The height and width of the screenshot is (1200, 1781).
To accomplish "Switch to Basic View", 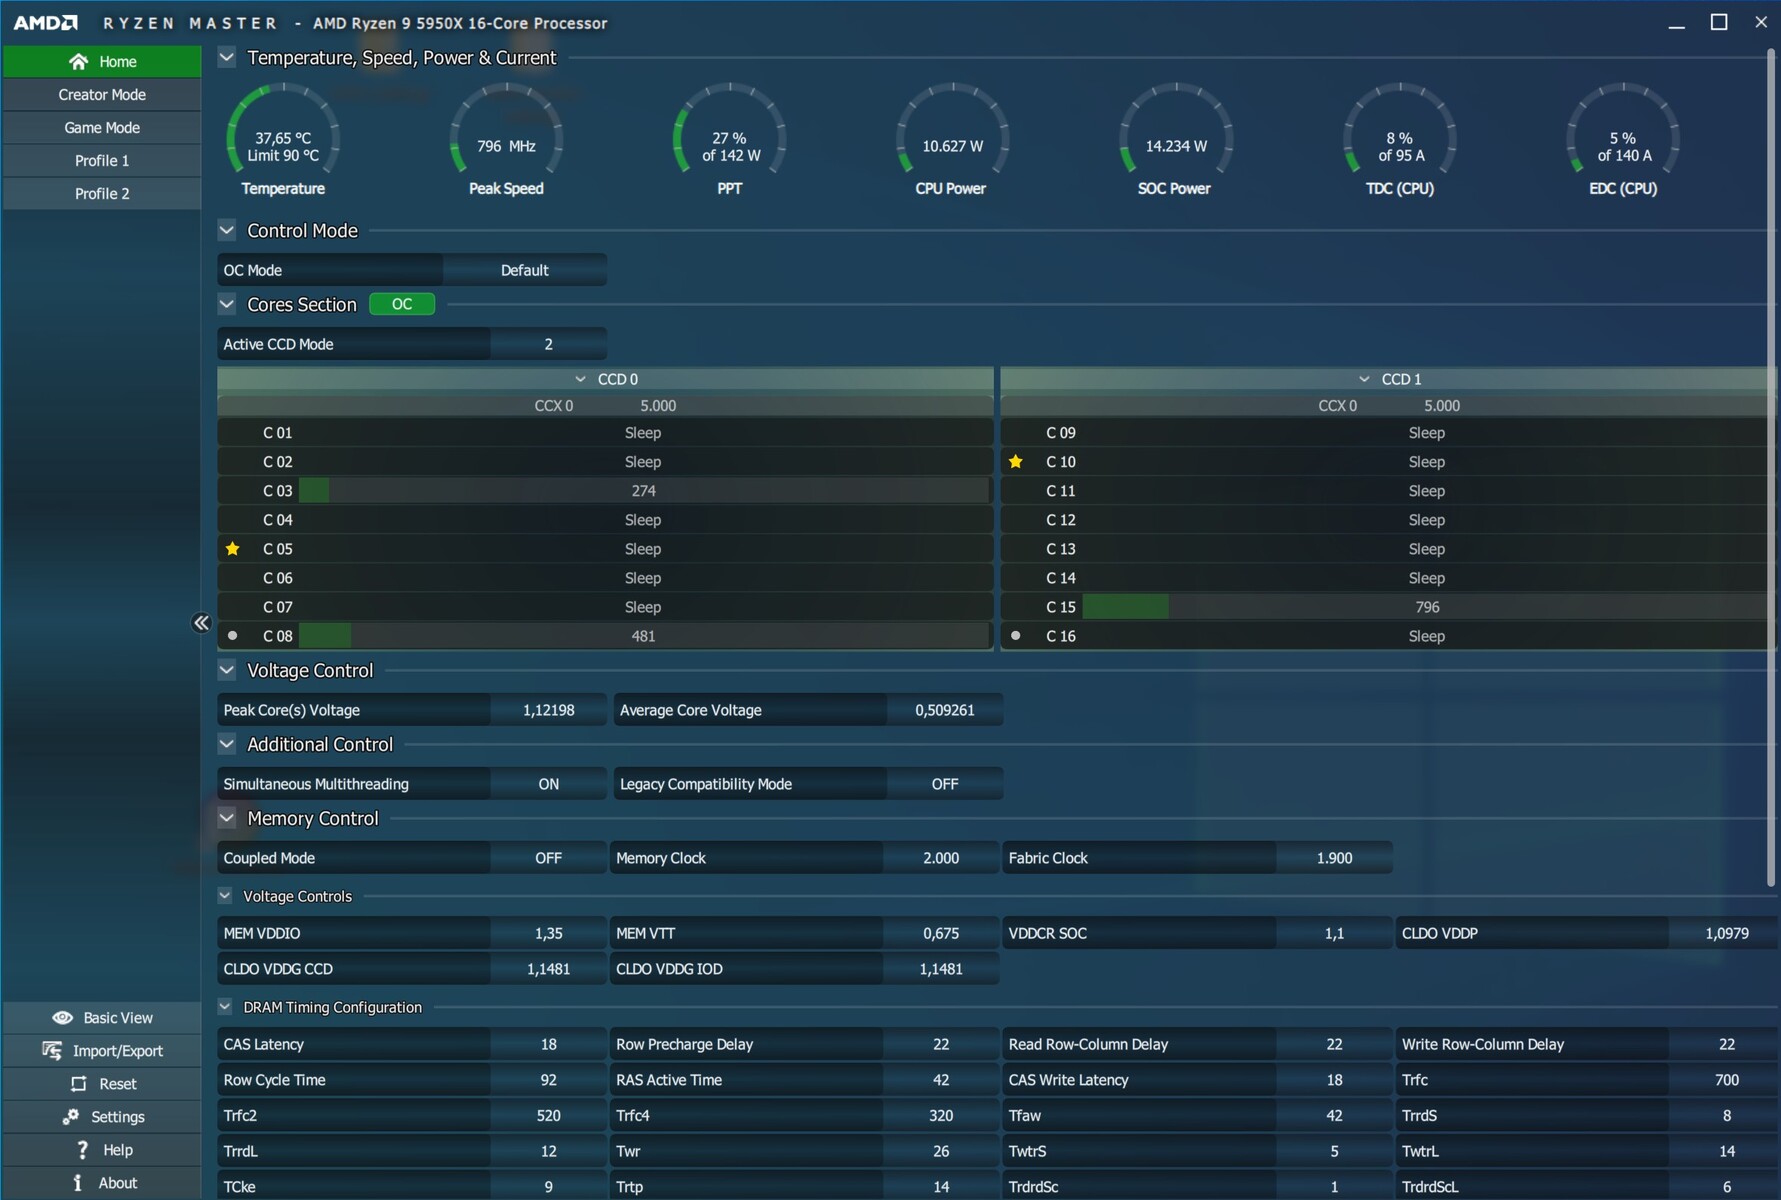I will tap(102, 1018).
